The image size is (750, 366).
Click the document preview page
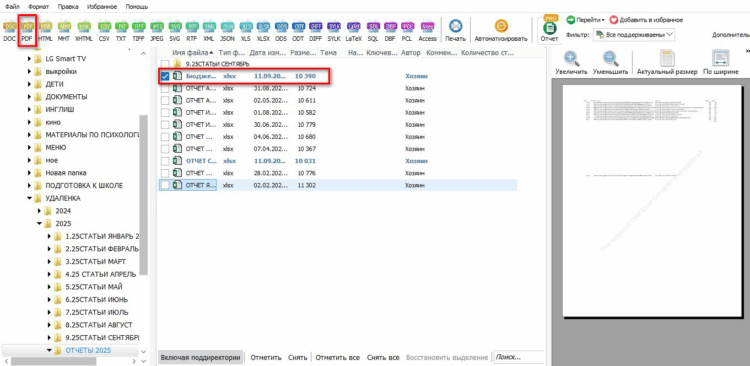point(652,201)
